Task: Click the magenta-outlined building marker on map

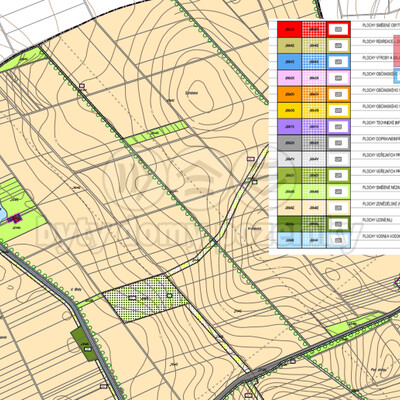Action: coord(15,218)
